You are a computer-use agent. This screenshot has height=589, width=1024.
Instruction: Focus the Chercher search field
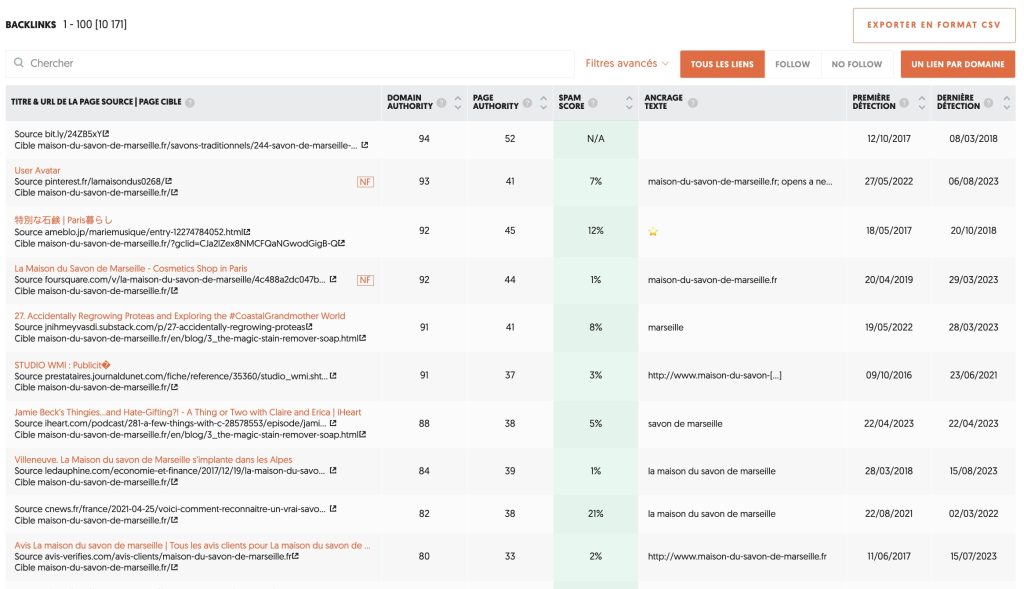pyautogui.click(x=290, y=63)
